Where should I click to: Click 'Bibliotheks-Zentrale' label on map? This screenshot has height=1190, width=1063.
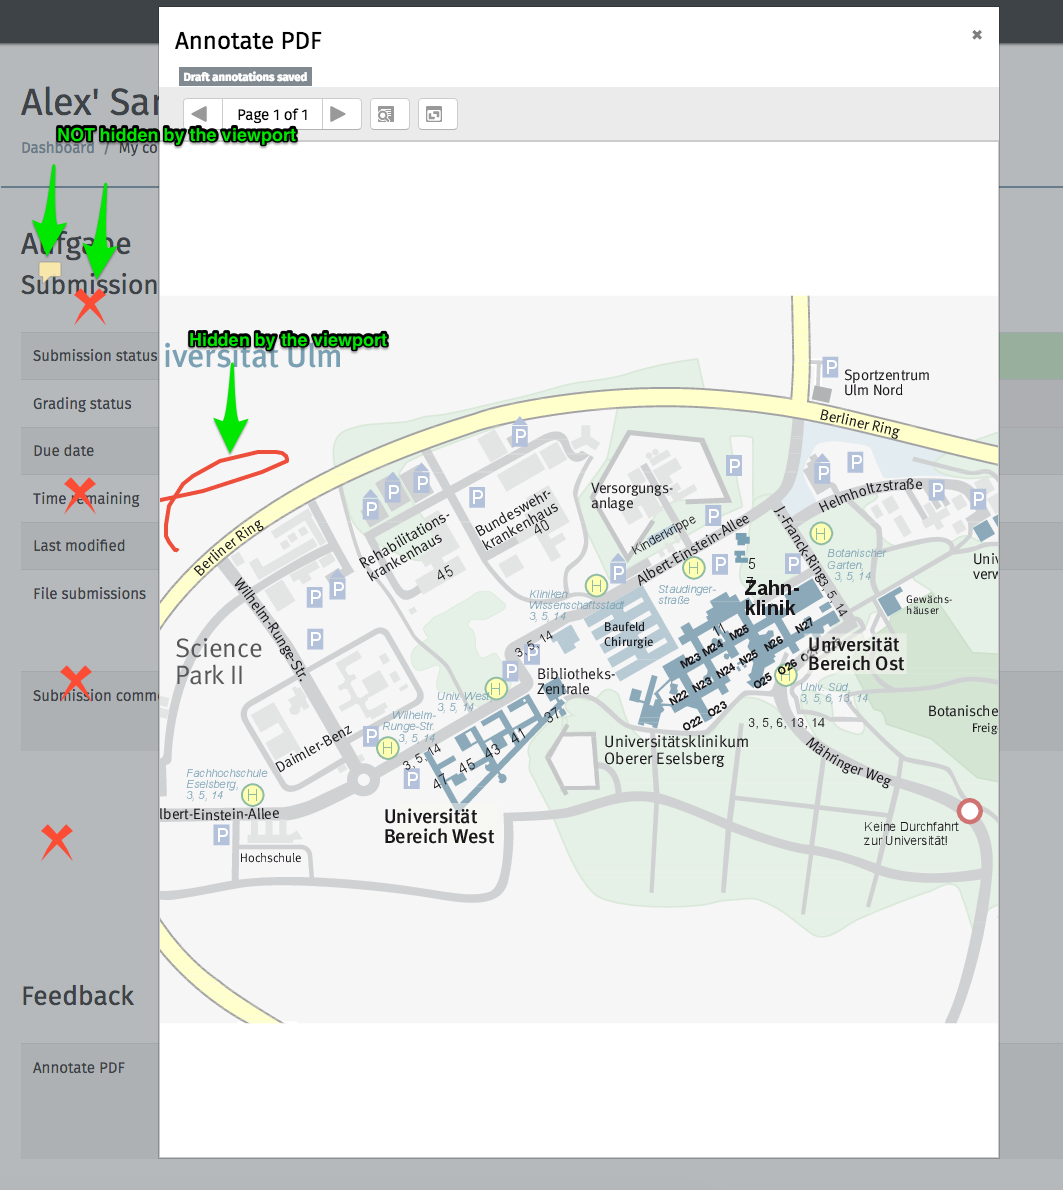[x=575, y=682]
